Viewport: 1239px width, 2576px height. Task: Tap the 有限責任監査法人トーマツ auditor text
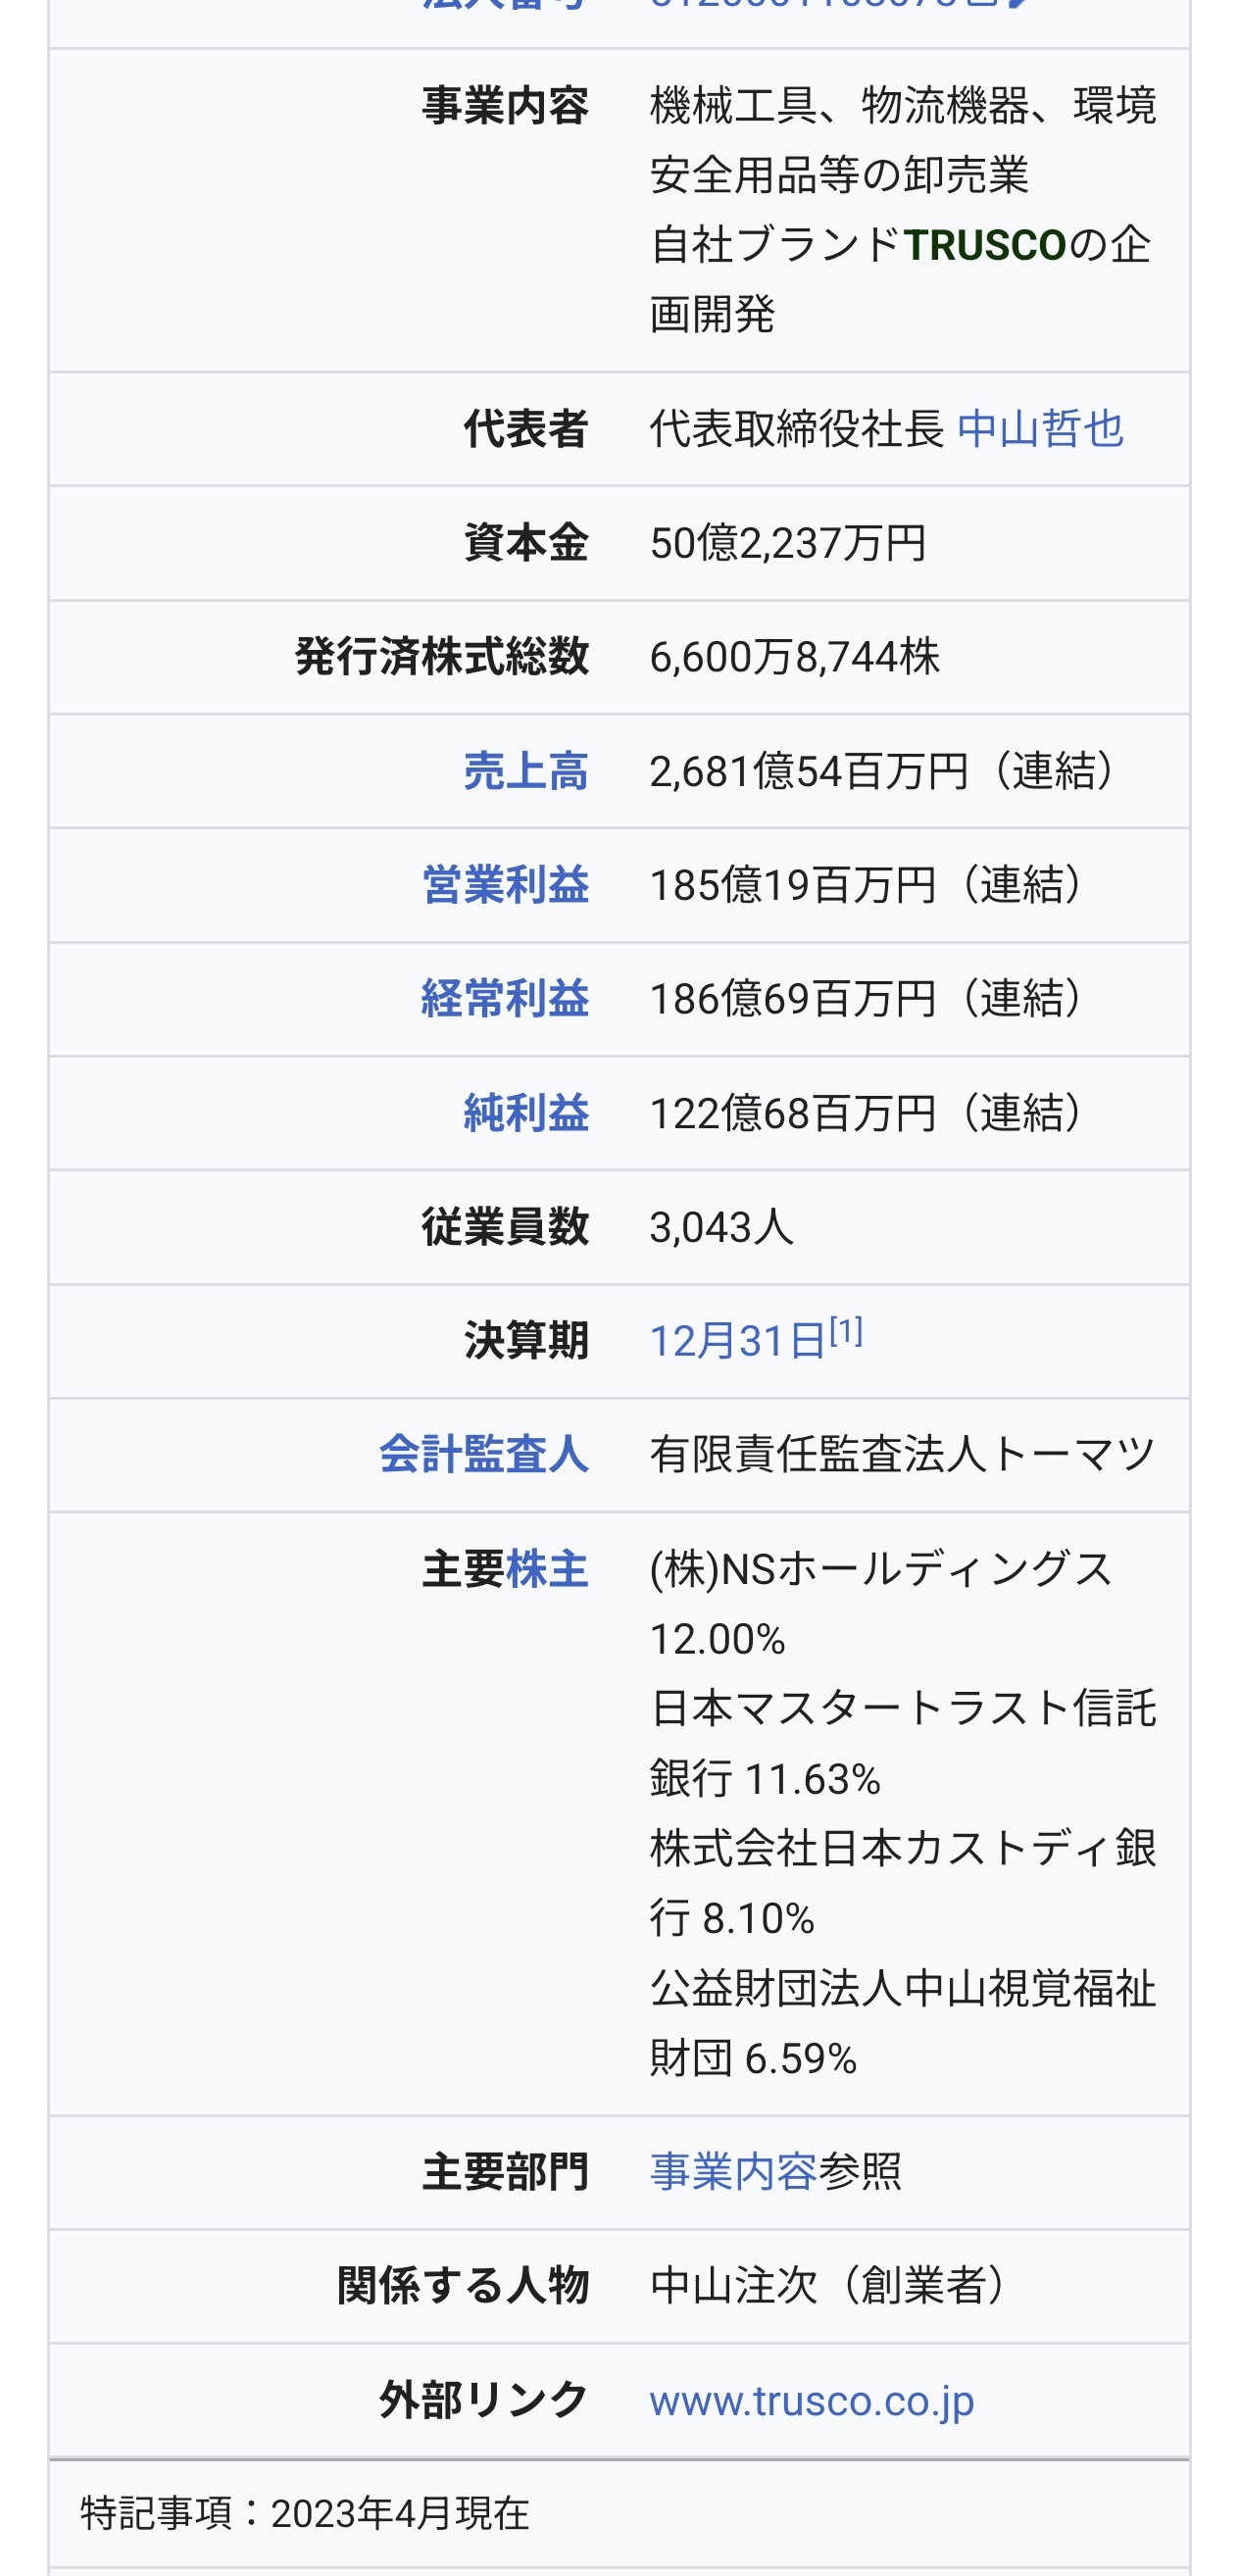902,1454
